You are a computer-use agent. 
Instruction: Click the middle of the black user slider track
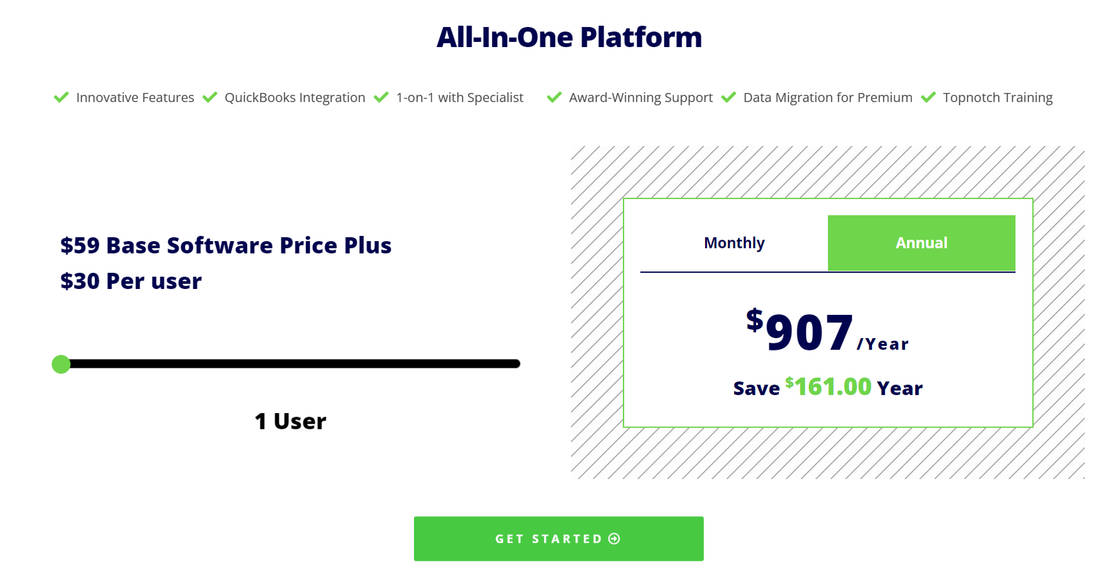(x=290, y=364)
